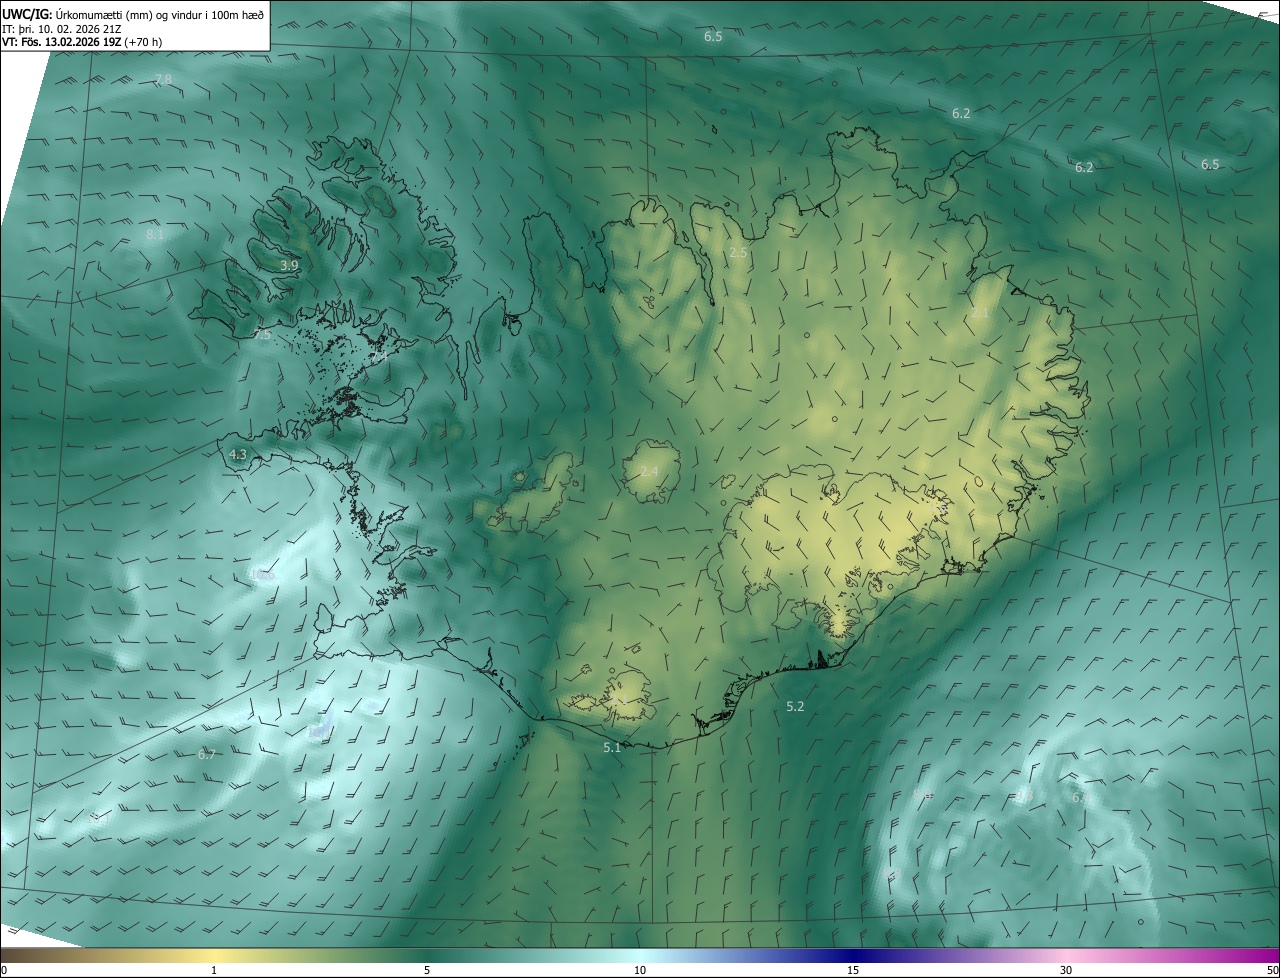
Task: Click the 2.1 value over east Iceland
Action: (980, 313)
